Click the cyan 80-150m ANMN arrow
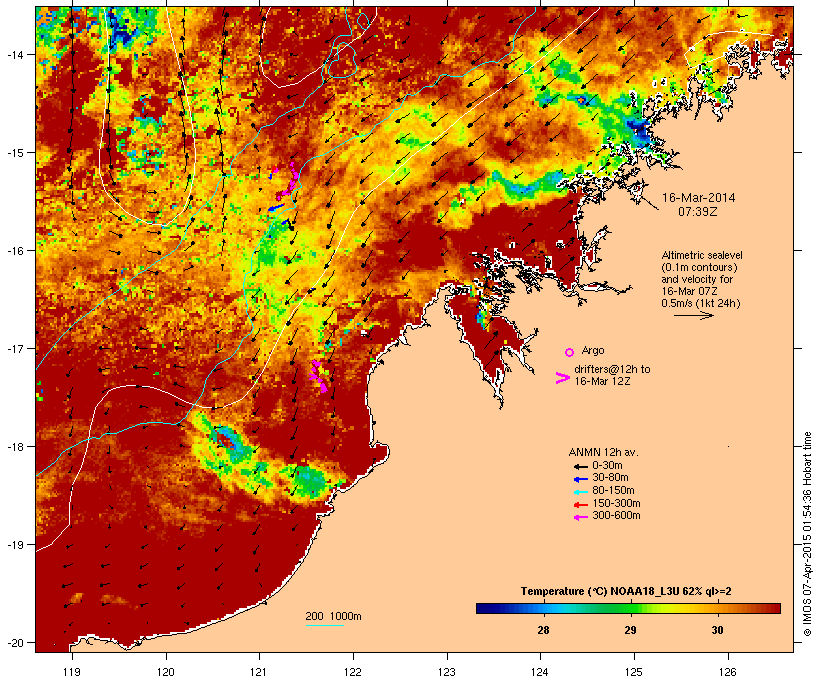The image size is (820, 680). click(x=580, y=492)
